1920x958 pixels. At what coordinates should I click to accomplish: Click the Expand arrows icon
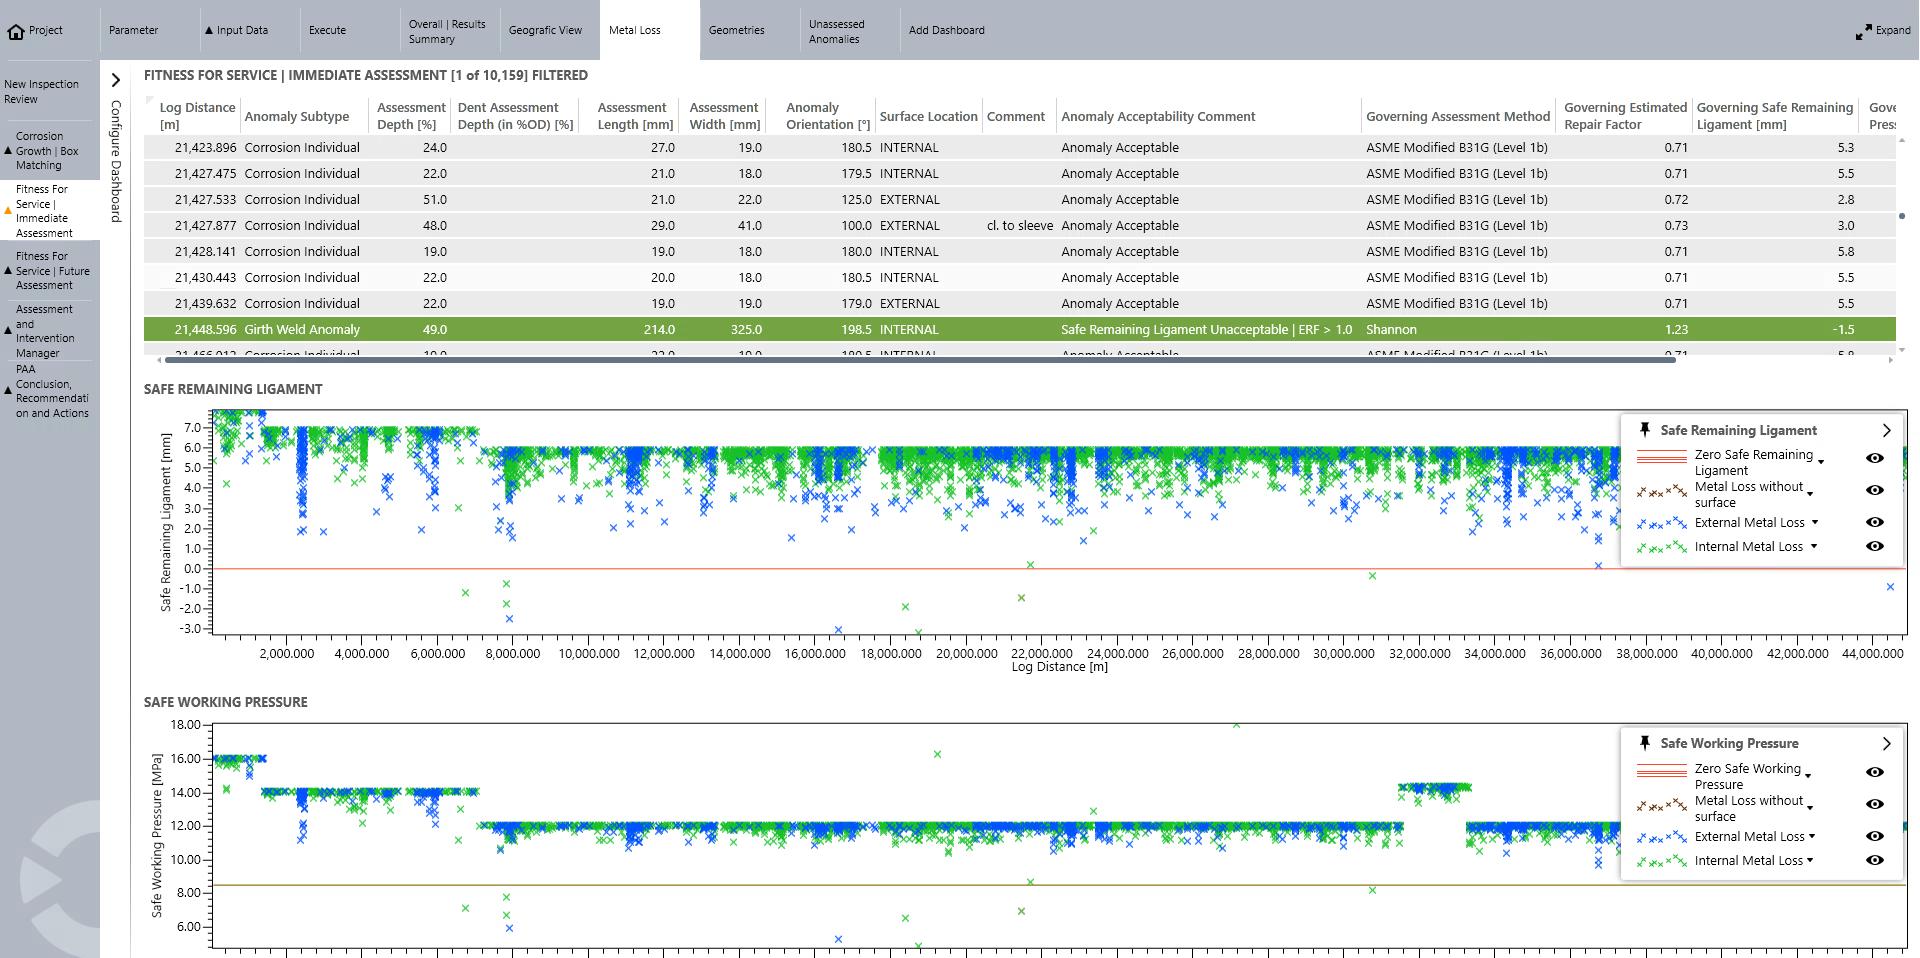point(1863,31)
